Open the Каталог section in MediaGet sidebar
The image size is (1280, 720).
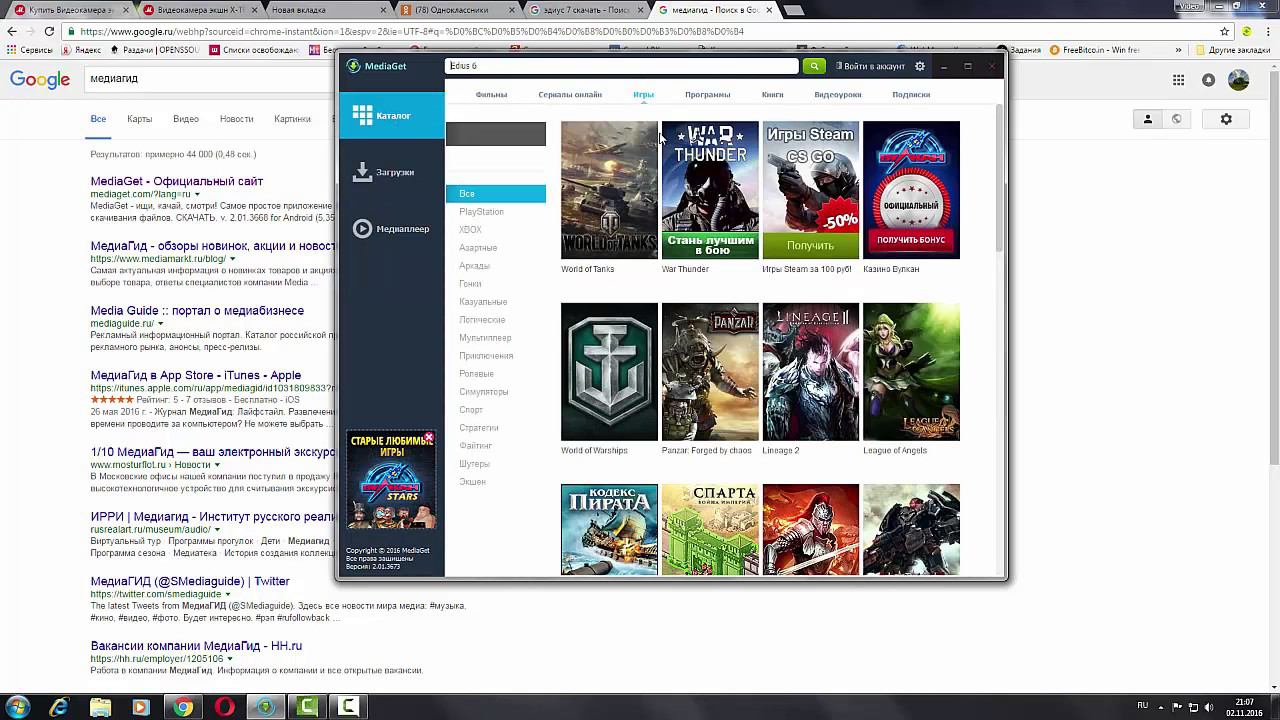coord(391,116)
